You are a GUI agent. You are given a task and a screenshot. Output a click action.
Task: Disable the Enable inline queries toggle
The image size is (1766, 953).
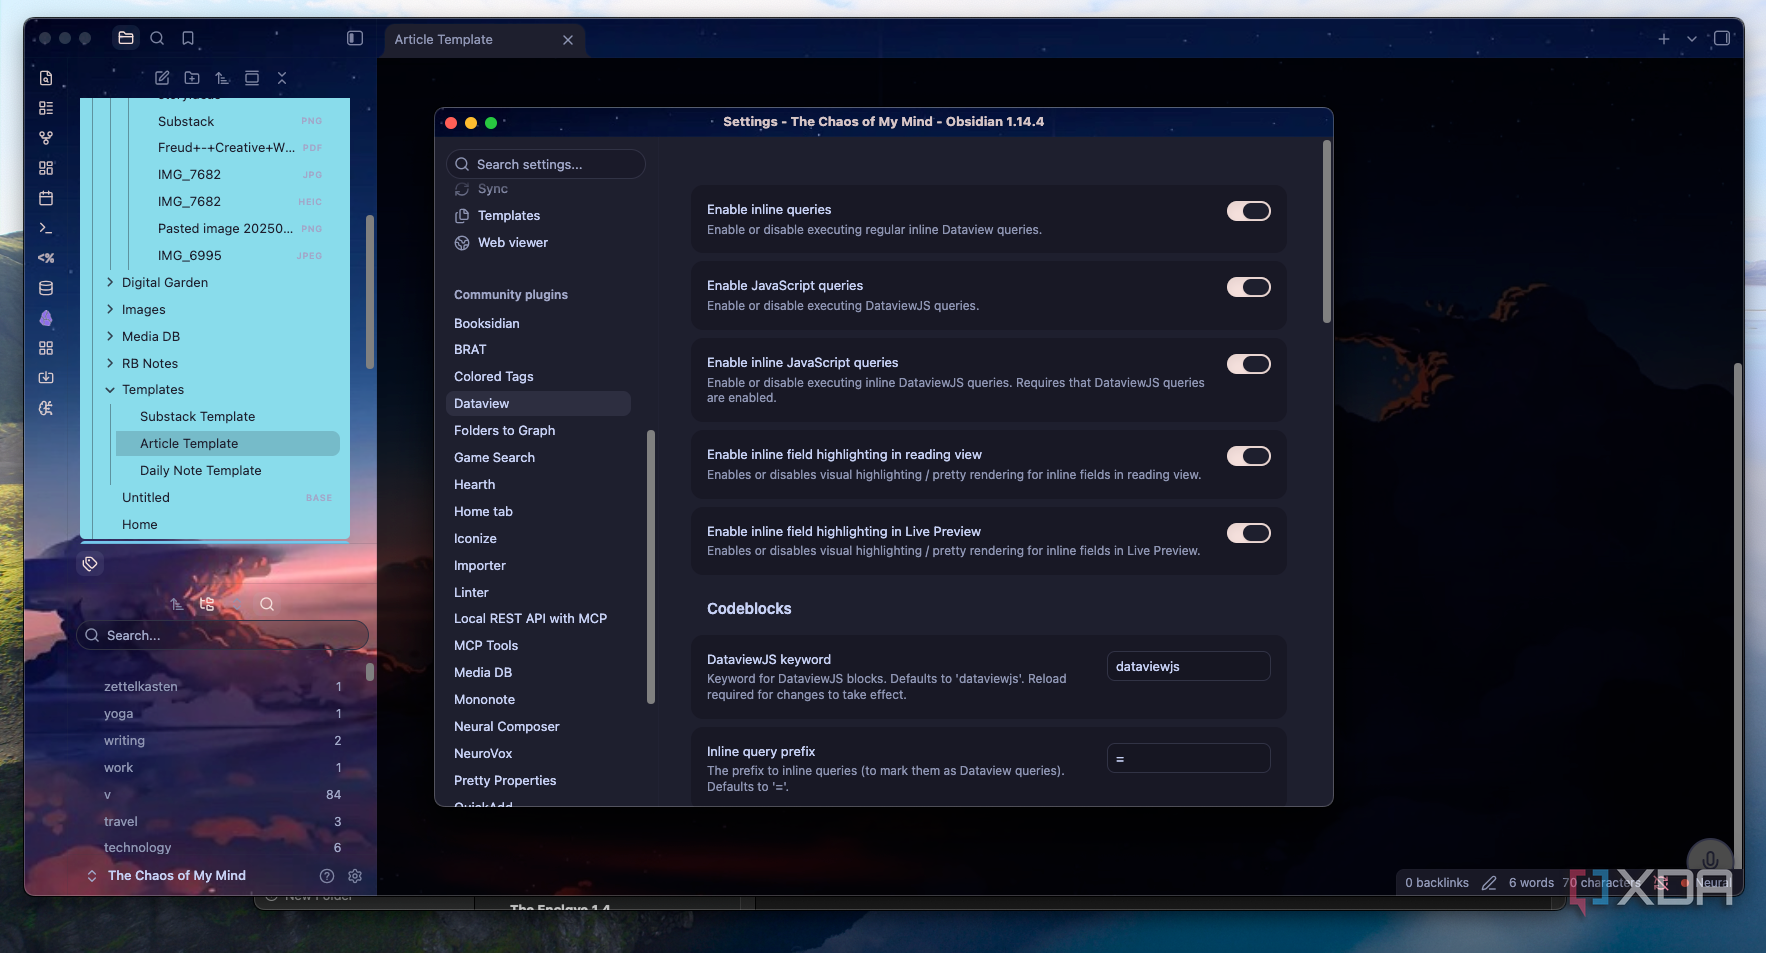pos(1249,211)
